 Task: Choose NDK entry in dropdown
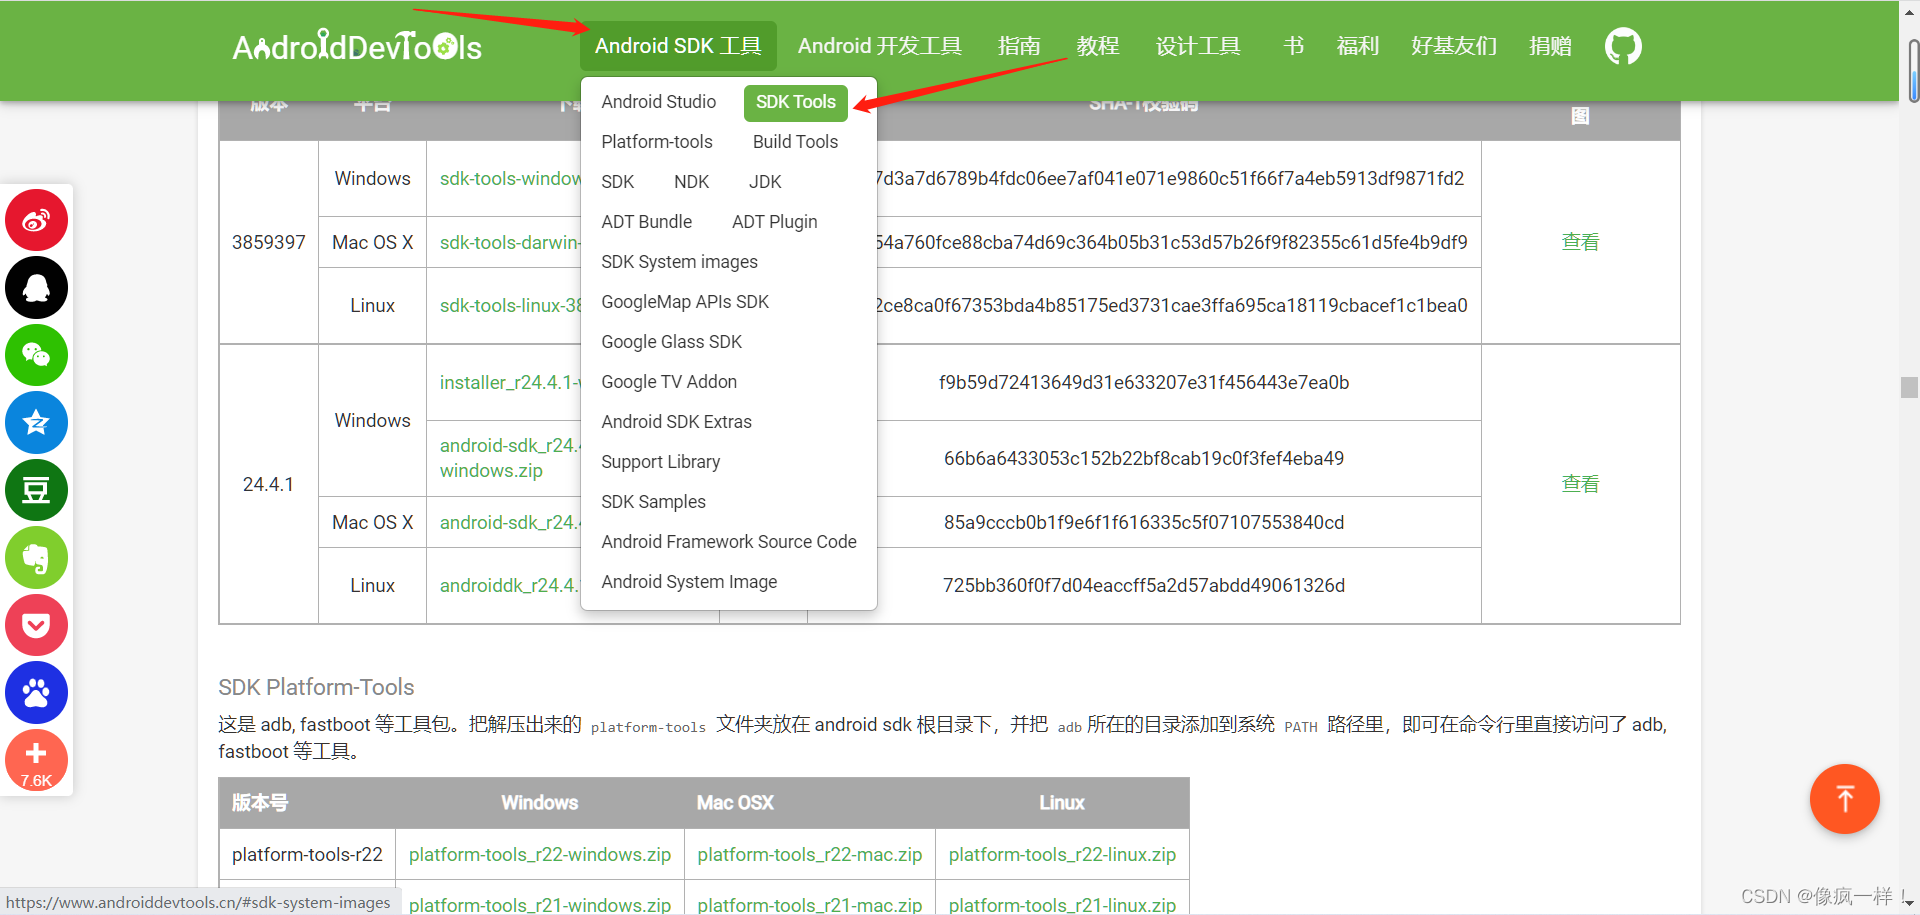691,182
